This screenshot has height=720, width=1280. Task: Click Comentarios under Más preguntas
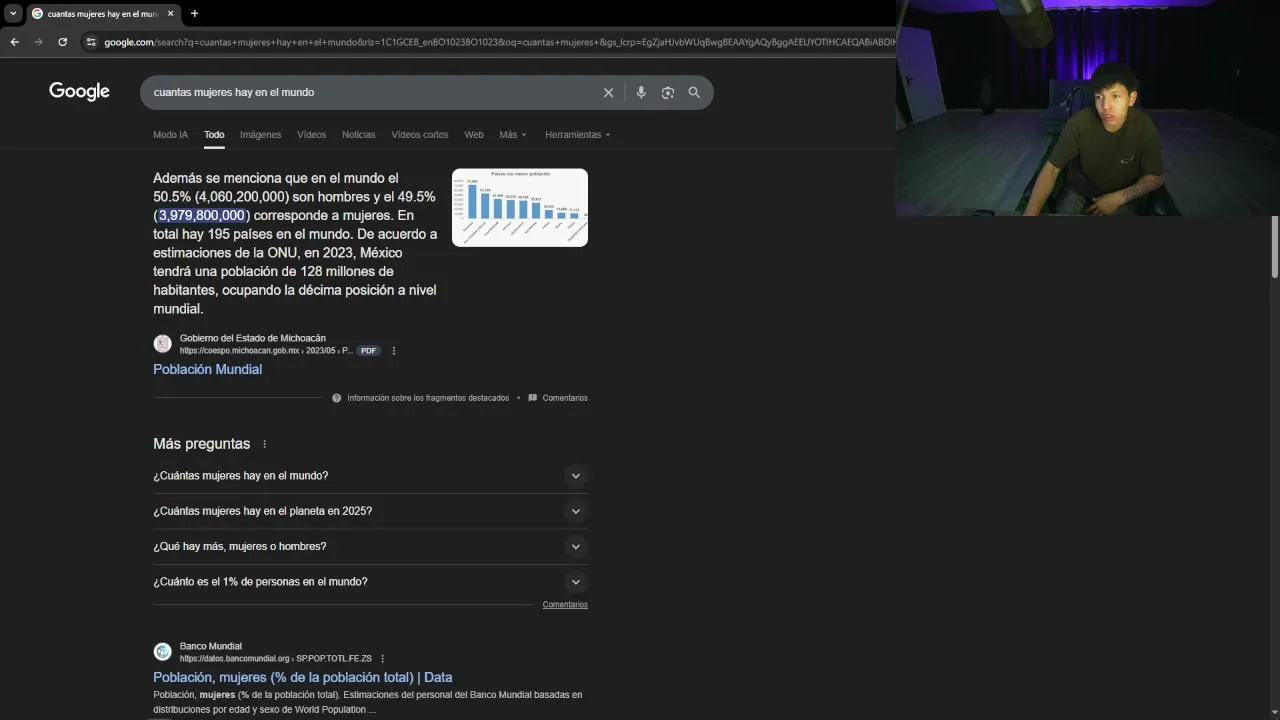click(565, 605)
